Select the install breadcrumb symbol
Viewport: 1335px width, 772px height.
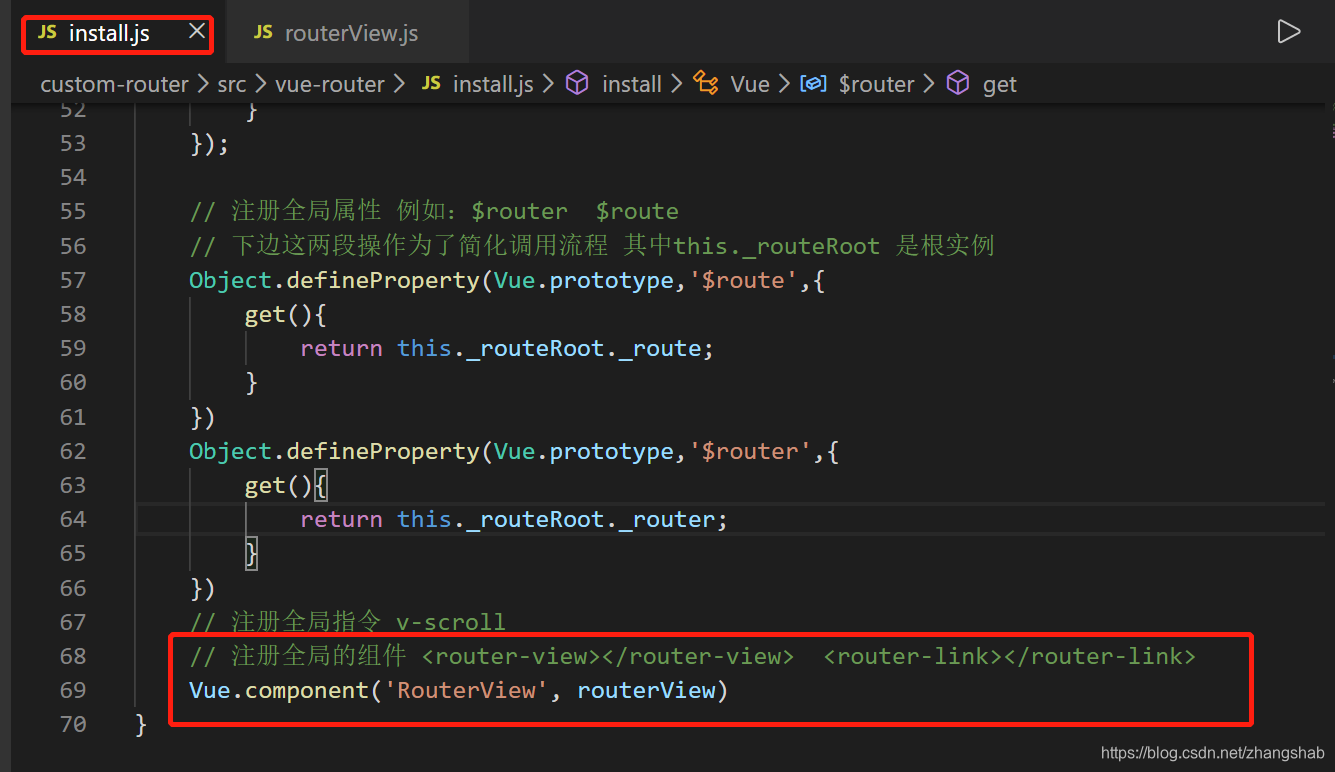coord(632,85)
